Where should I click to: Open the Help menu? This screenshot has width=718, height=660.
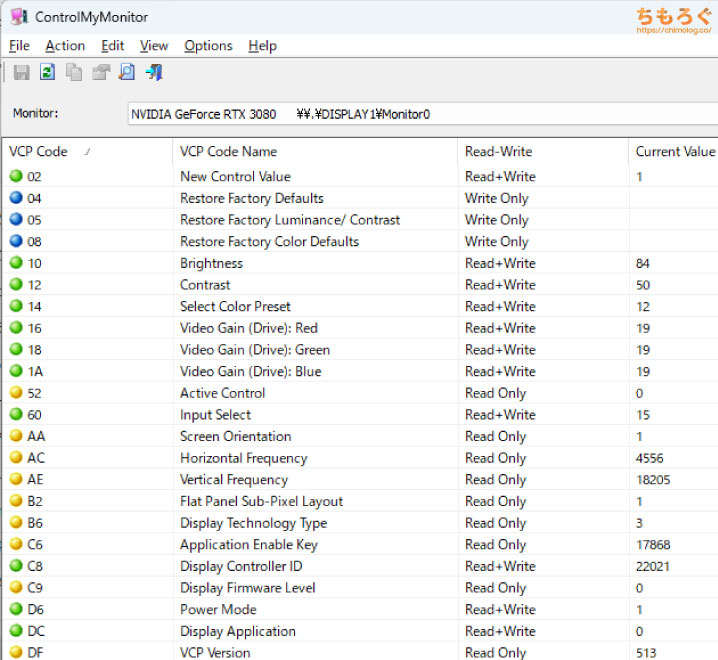coord(262,46)
